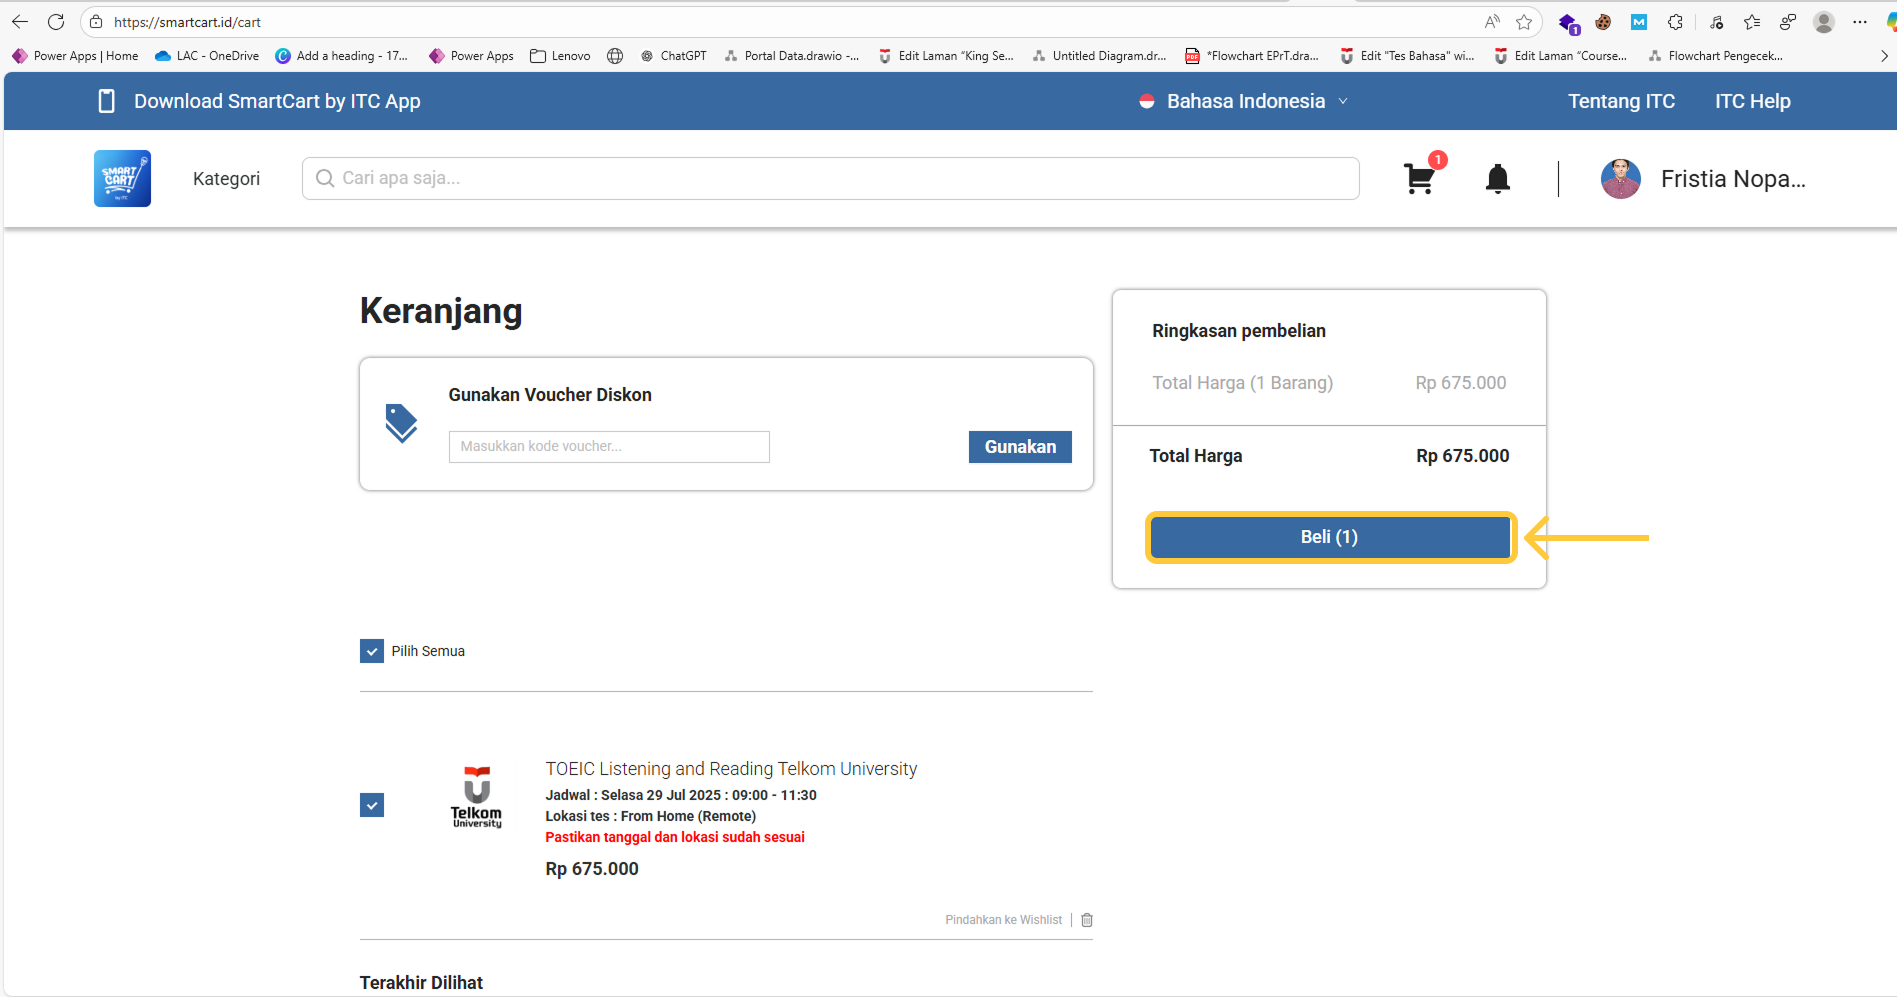The width and height of the screenshot is (1897, 997).
Task: Open the Kategori menu
Action: pos(226,179)
